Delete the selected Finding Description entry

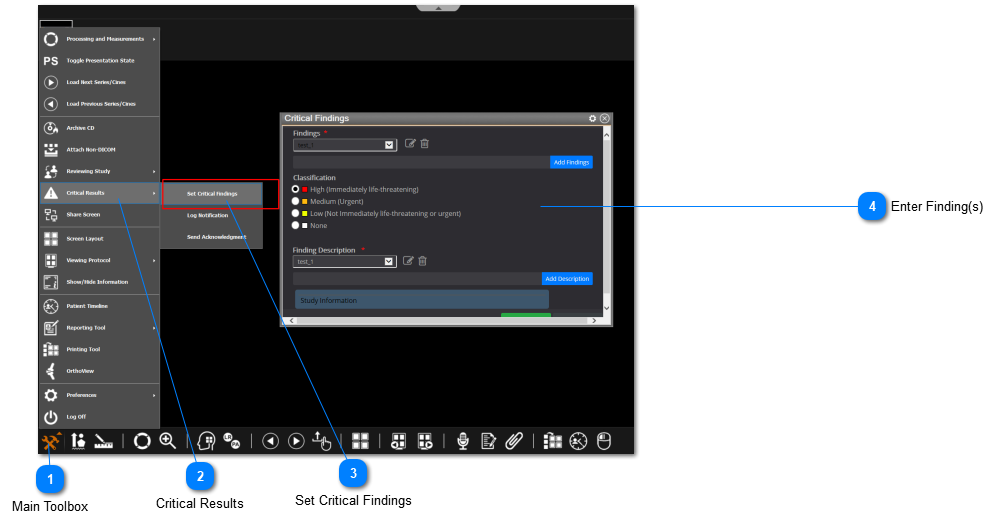[x=423, y=261]
